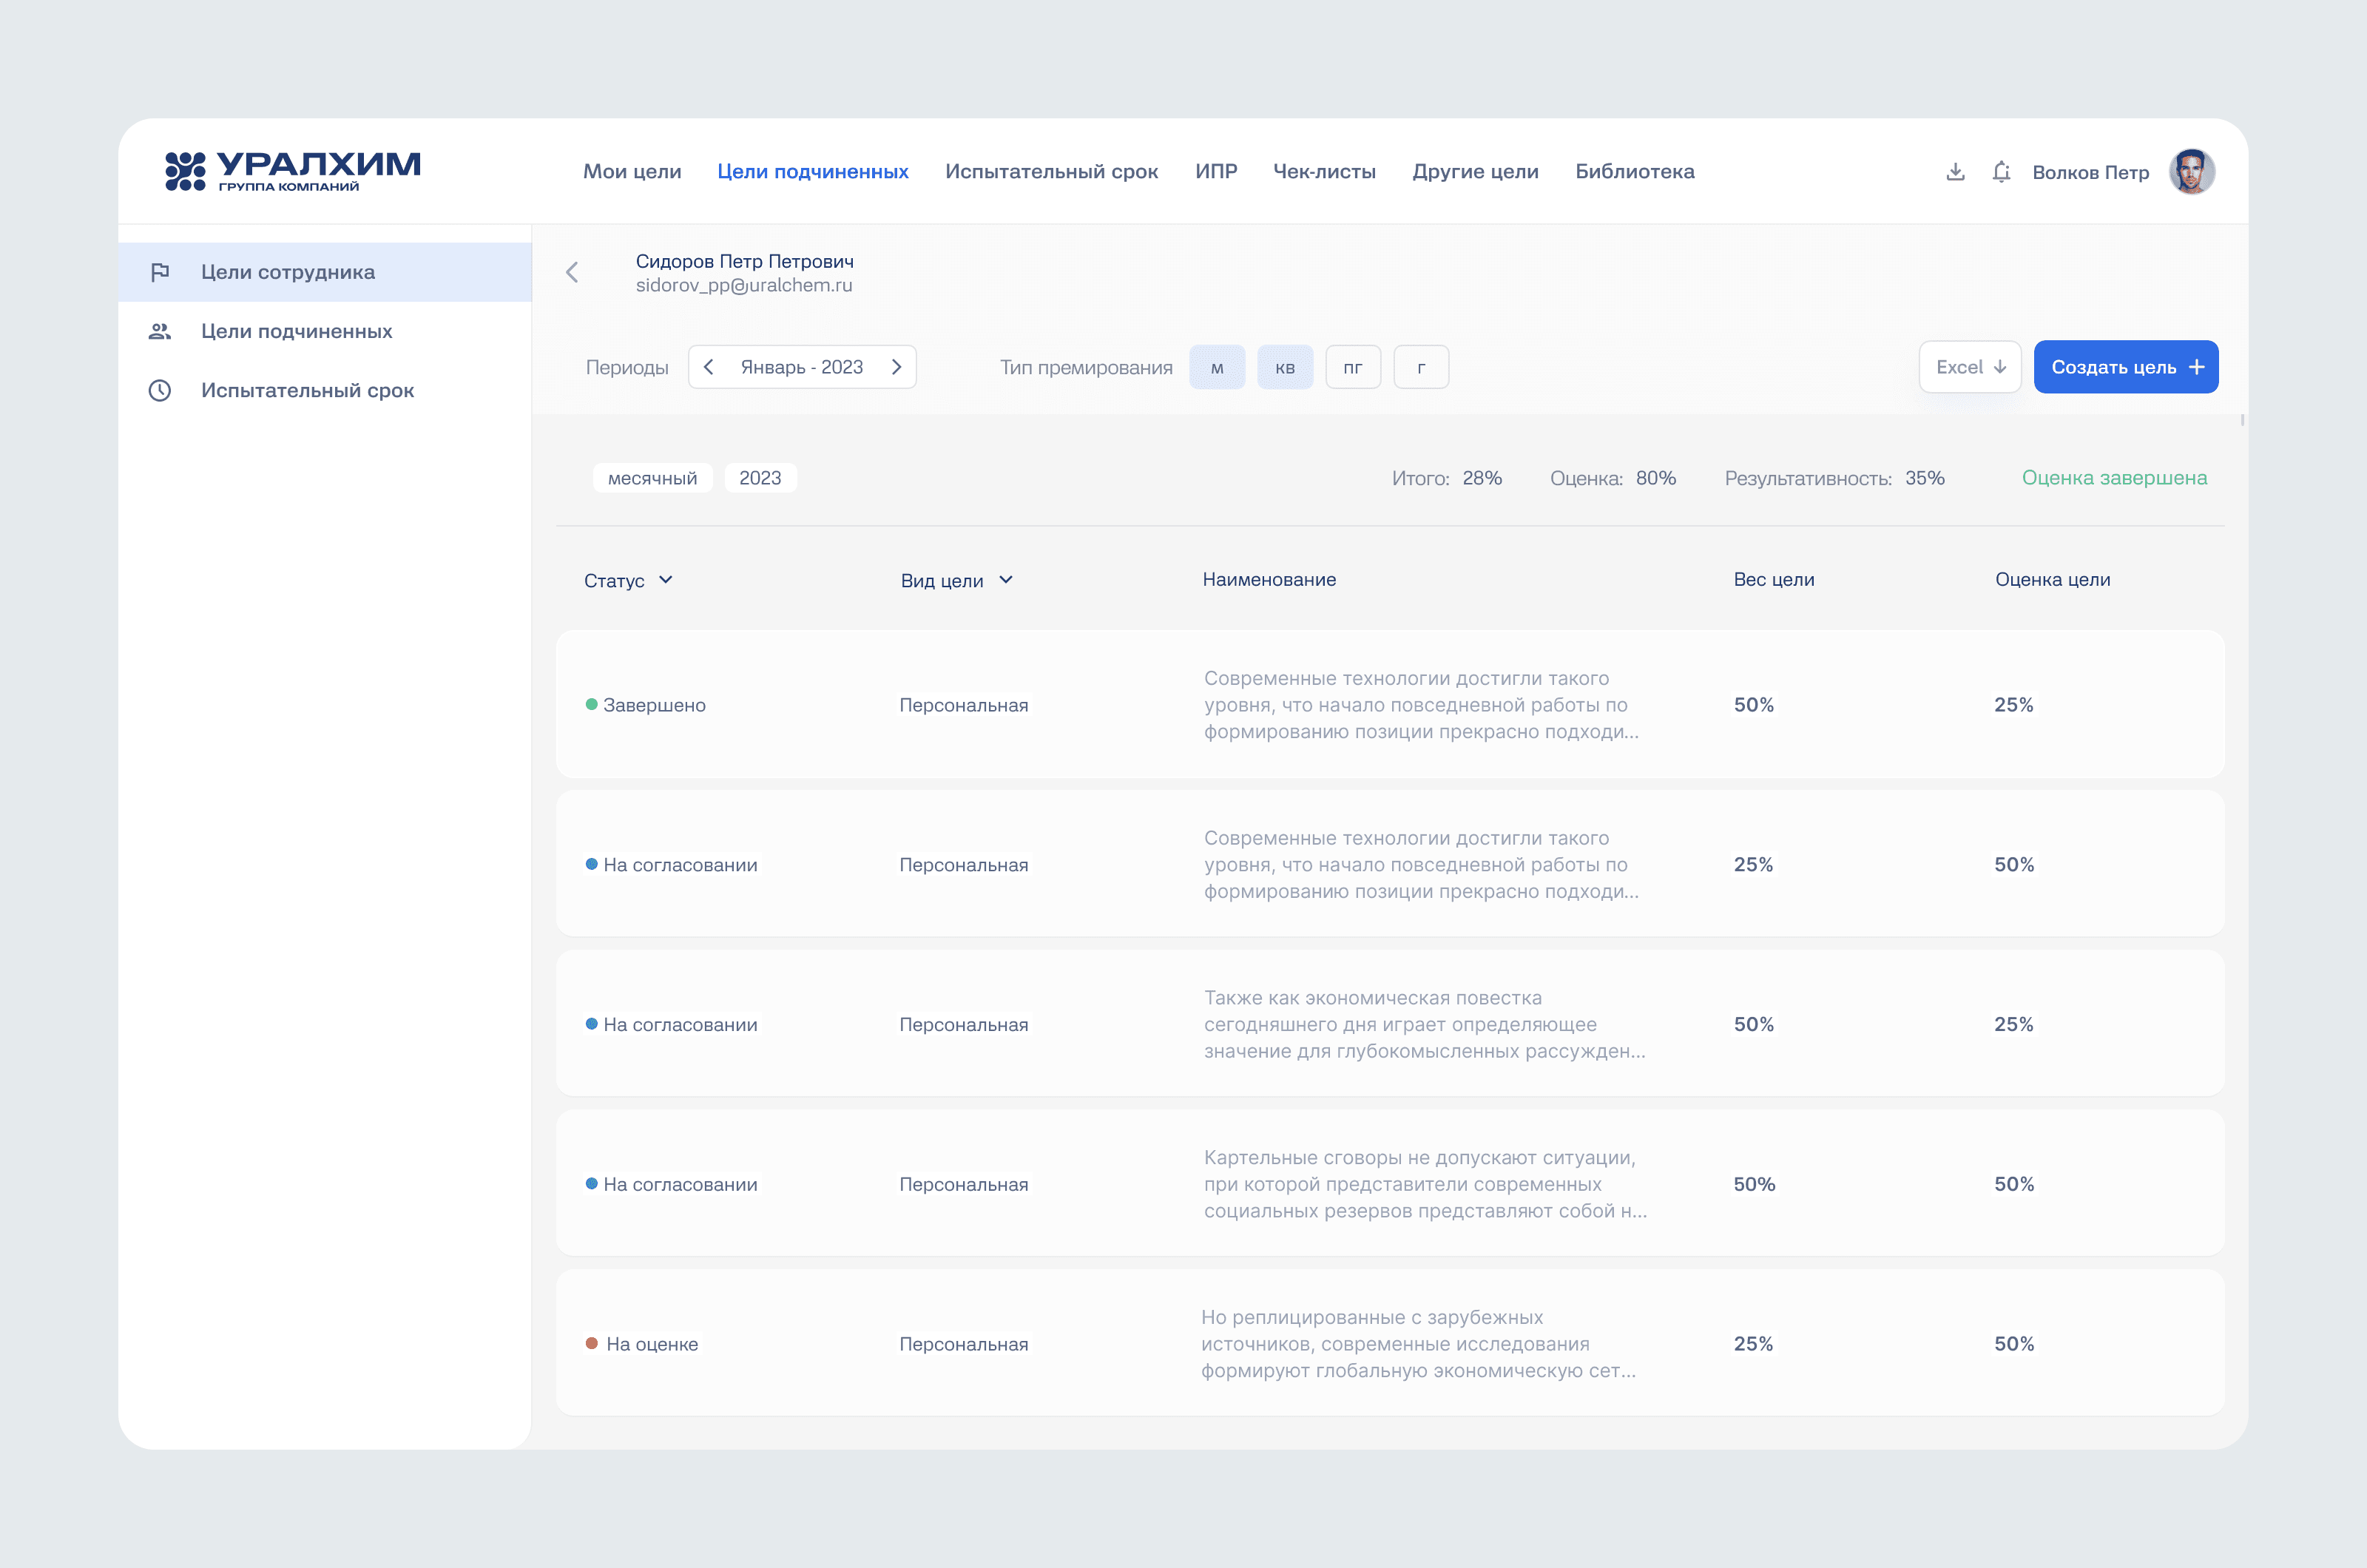
Task: Open the Excel export dropdown
Action: tap(1970, 367)
